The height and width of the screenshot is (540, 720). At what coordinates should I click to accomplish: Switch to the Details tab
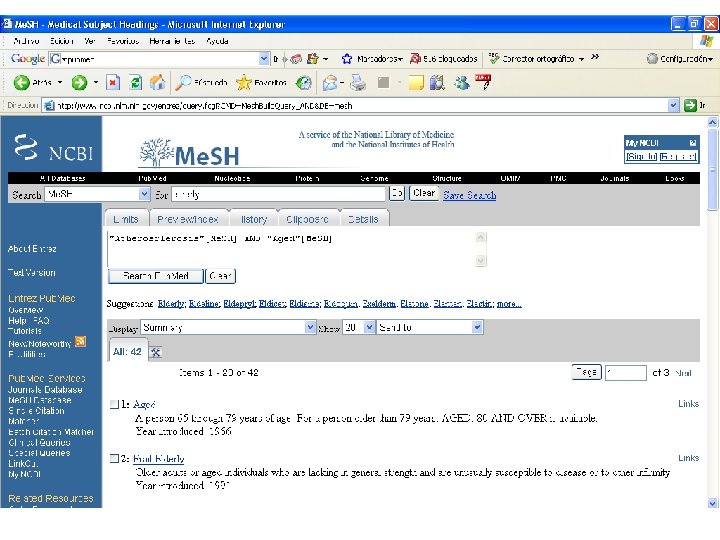pyautogui.click(x=363, y=219)
